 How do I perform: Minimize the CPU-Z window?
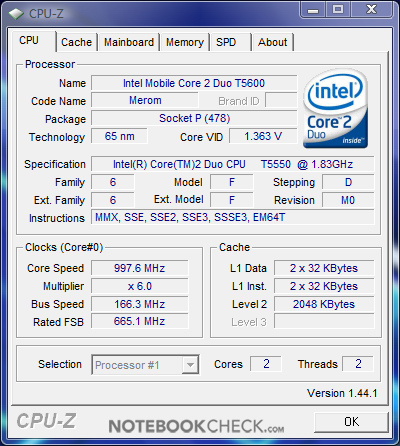(x=313, y=10)
